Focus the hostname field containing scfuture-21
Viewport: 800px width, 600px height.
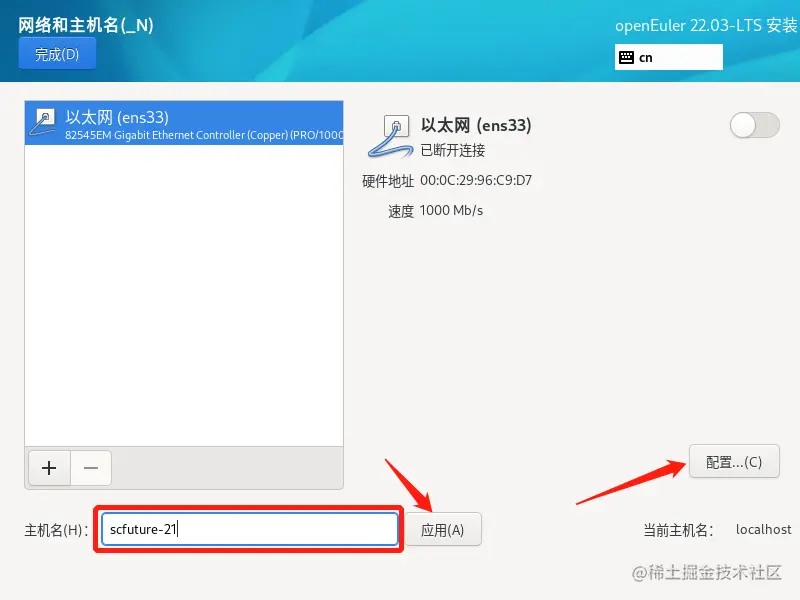[x=249, y=529]
